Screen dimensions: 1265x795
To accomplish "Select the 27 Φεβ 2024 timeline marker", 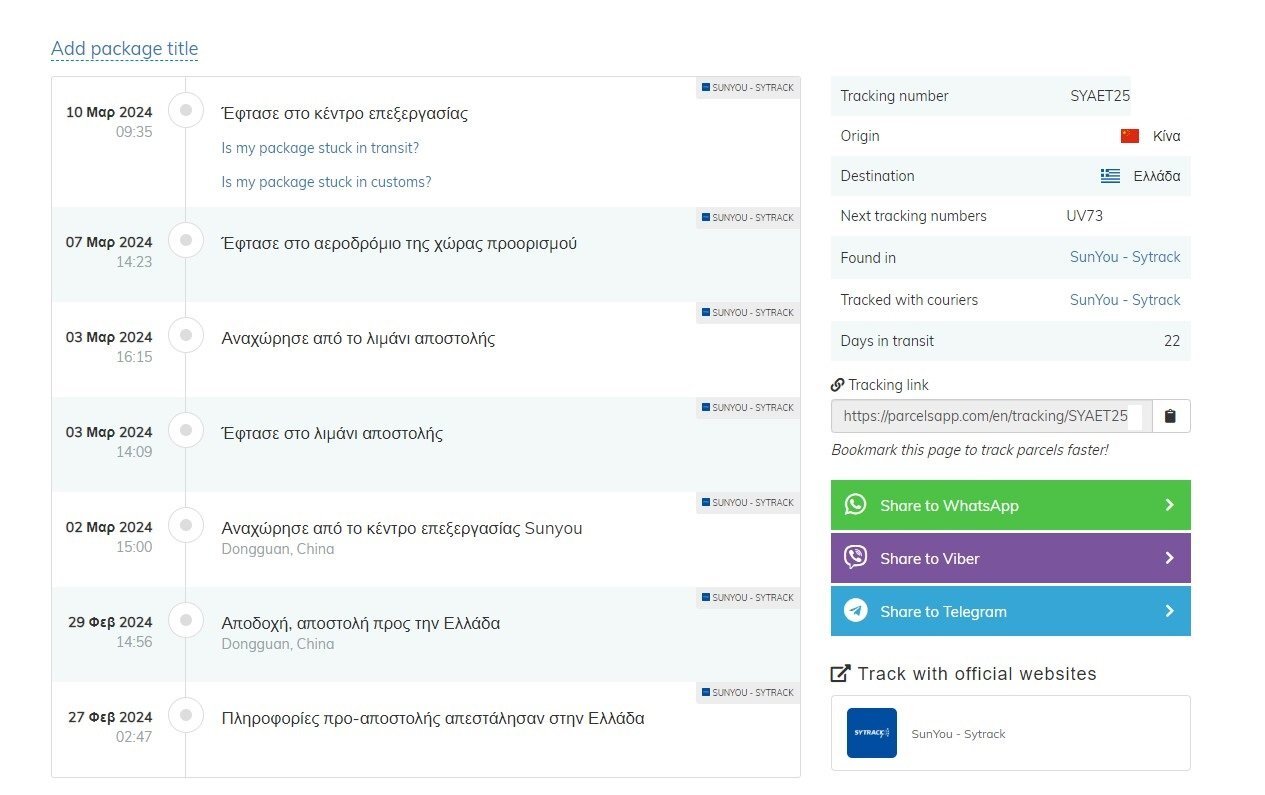I will (185, 715).
